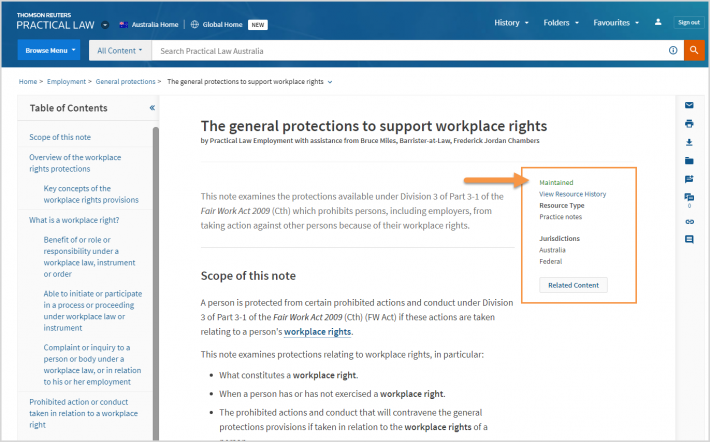710x442 pixels.
Task: Click the Related Content button
Action: pyautogui.click(x=573, y=285)
